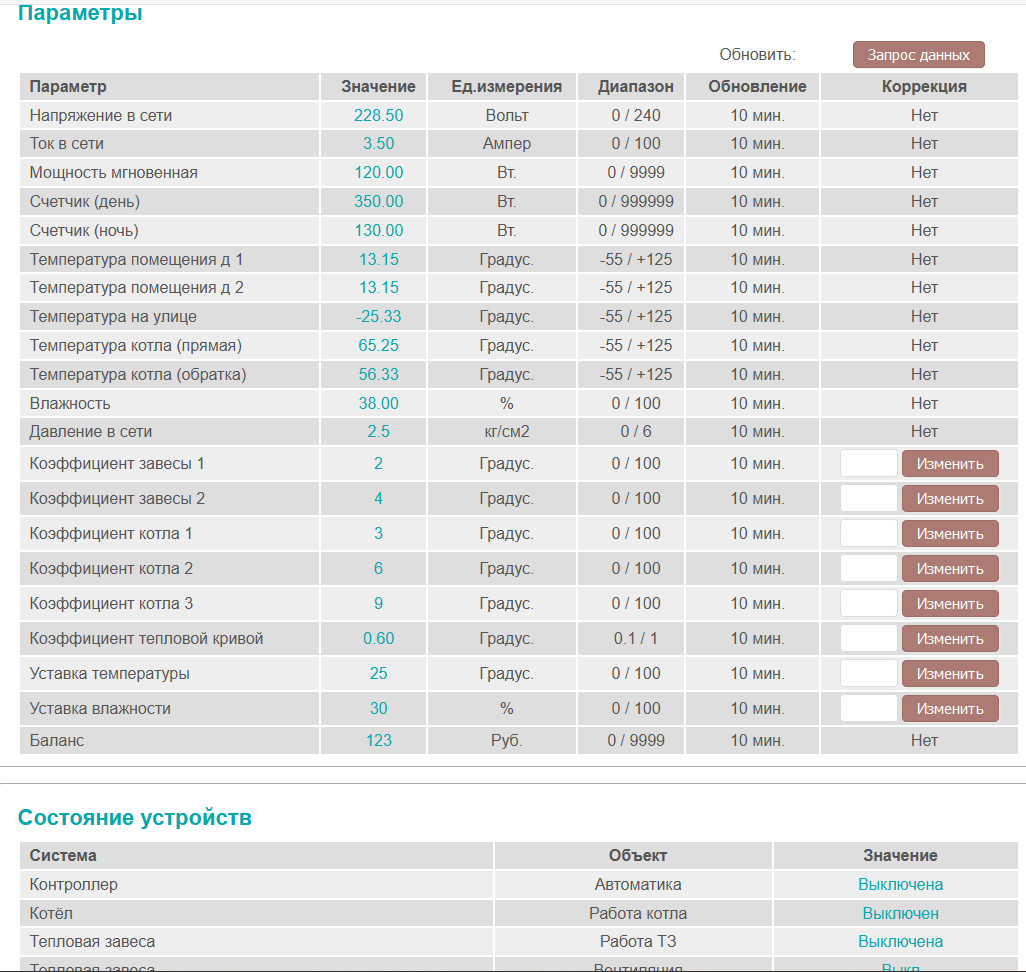Toggle Работа котла state Выключен

pos(900,914)
